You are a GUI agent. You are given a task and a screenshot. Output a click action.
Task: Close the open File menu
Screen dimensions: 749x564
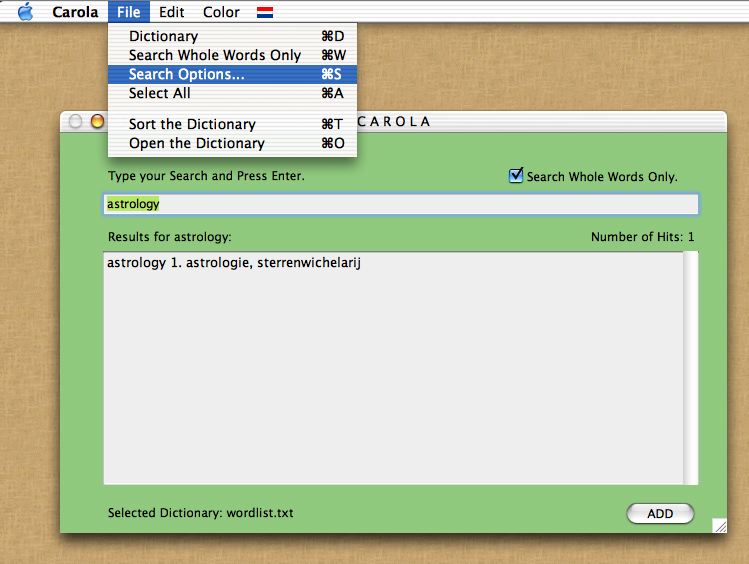click(128, 11)
